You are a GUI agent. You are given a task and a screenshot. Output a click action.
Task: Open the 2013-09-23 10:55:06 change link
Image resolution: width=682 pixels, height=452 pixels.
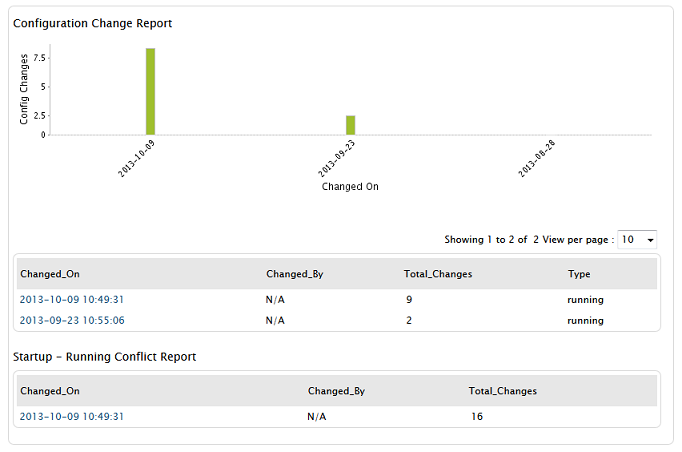pyautogui.click(x=72, y=321)
